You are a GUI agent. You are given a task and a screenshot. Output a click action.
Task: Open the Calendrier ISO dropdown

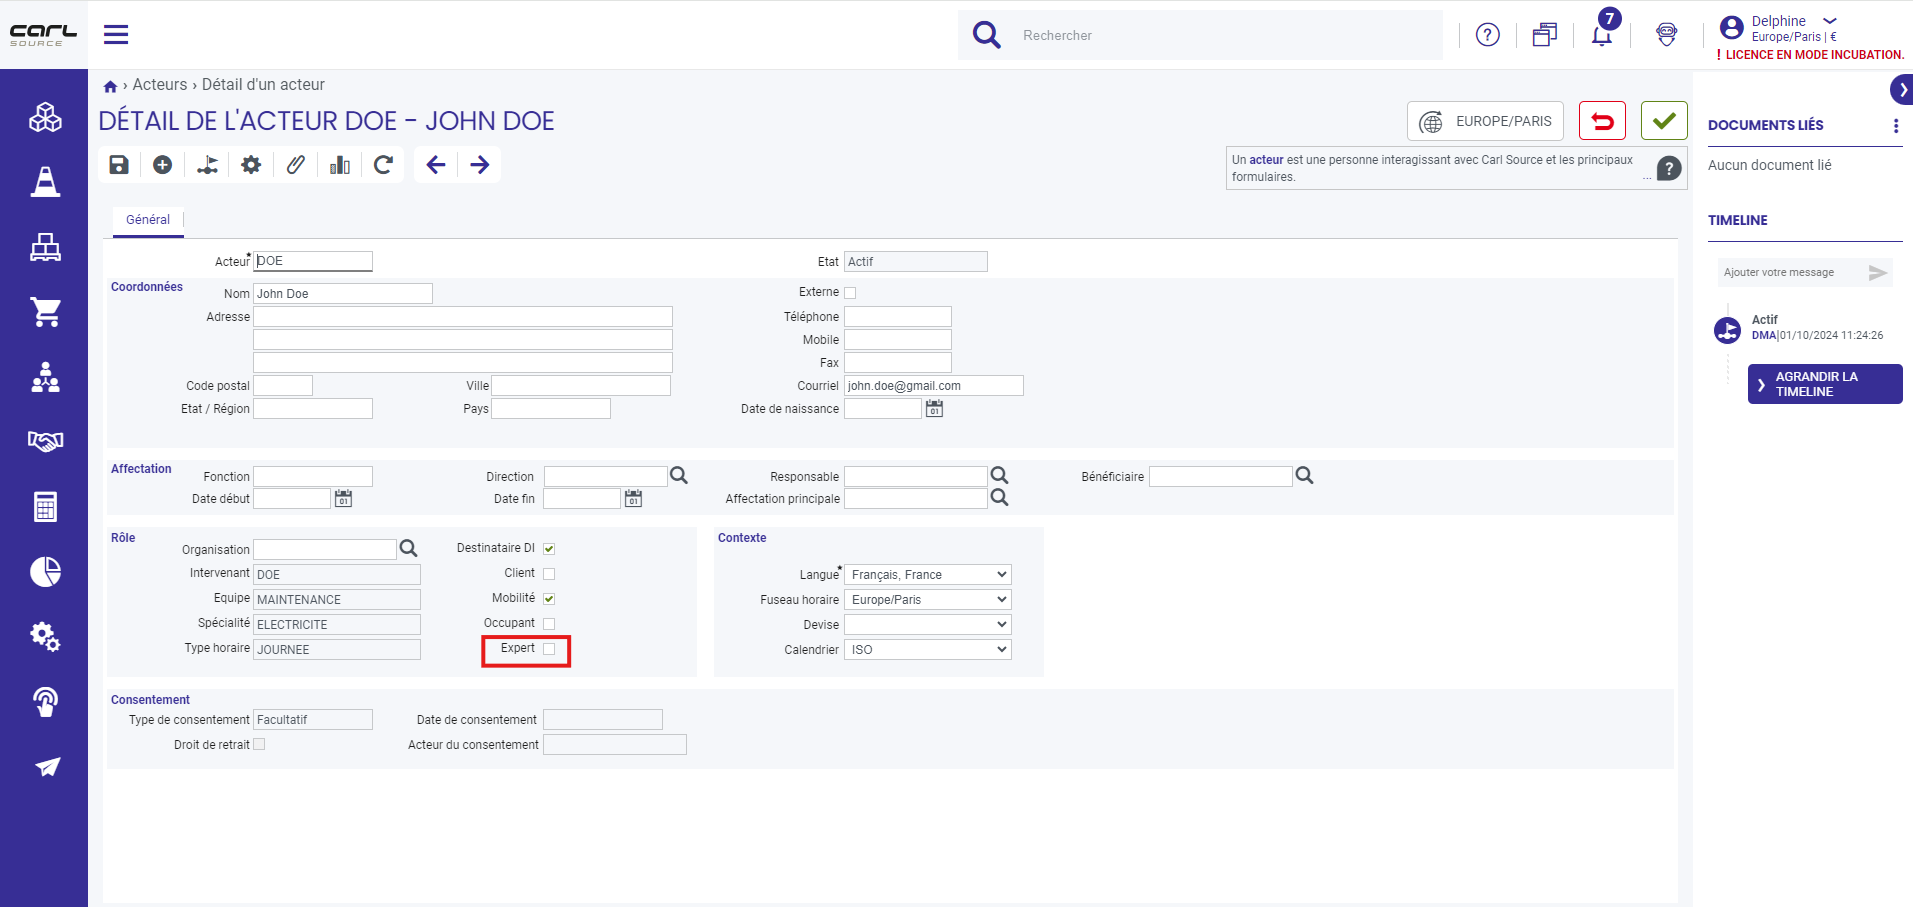[928, 650]
